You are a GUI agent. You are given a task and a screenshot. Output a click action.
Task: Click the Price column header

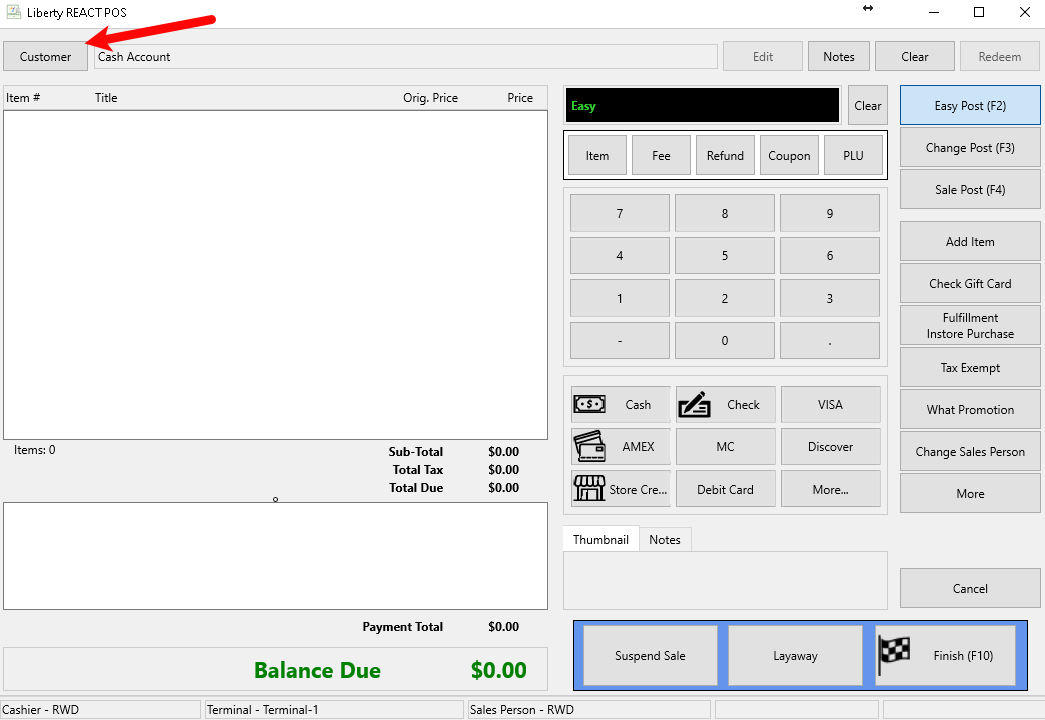click(x=520, y=97)
